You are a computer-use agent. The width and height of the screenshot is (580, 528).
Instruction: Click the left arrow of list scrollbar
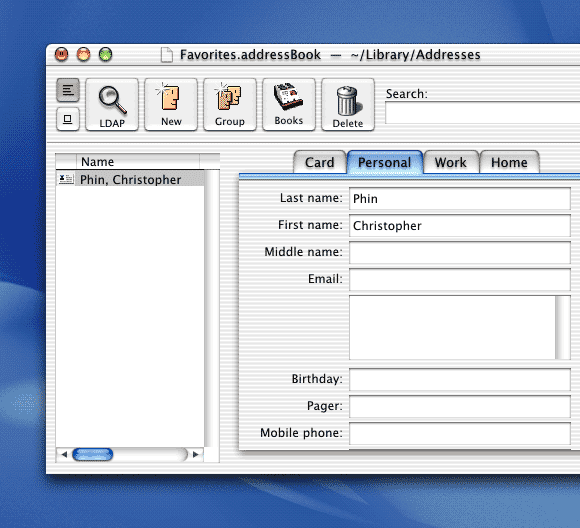(x=64, y=454)
